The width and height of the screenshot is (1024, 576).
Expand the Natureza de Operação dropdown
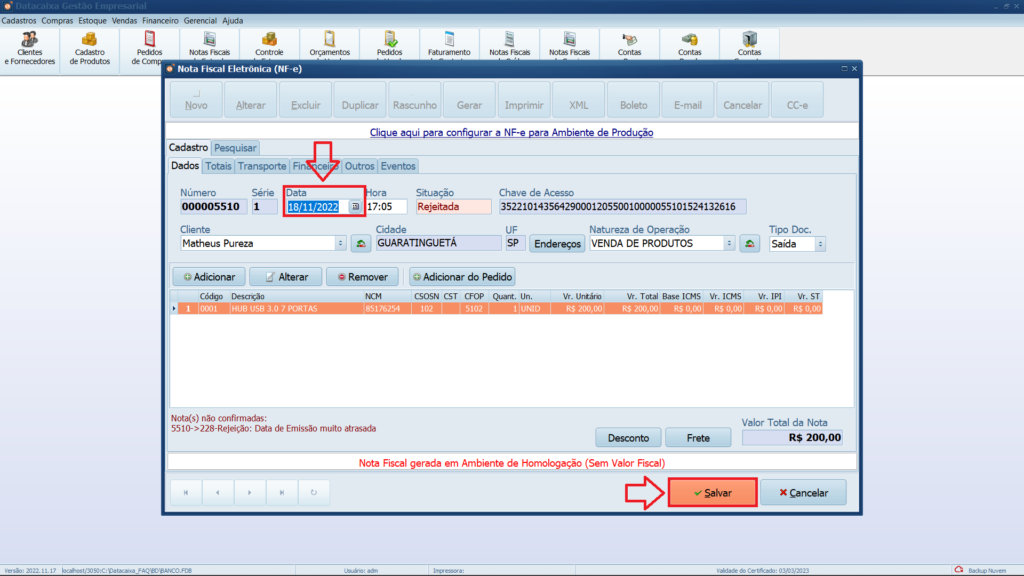(x=729, y=243)
